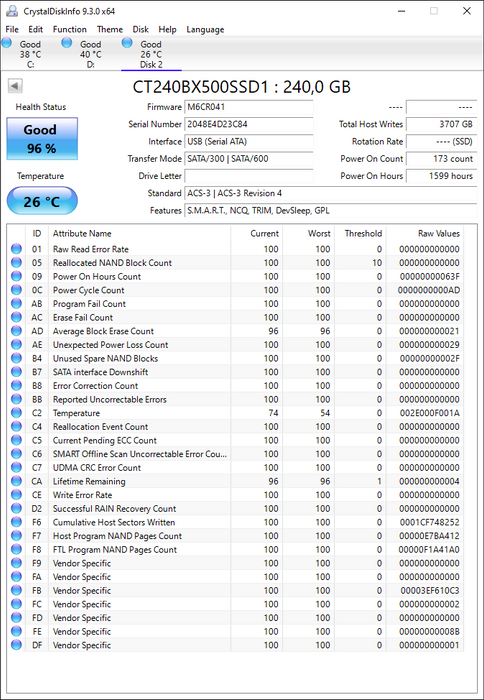Click status orb for Power Cycle Count
The height and width of the screenshot is (700, 484).
[x=17, y=290]
